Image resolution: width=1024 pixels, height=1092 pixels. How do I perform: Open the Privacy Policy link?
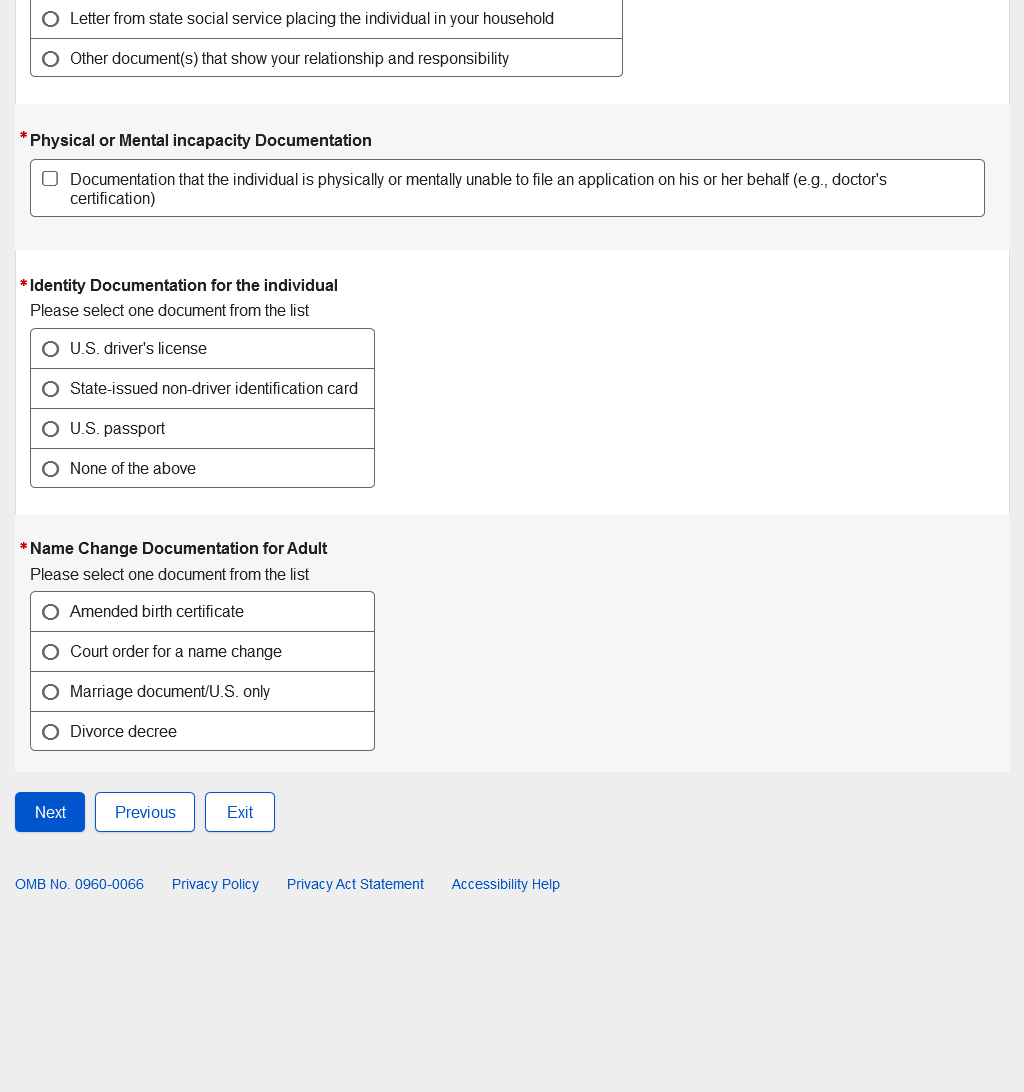(215, 884)
